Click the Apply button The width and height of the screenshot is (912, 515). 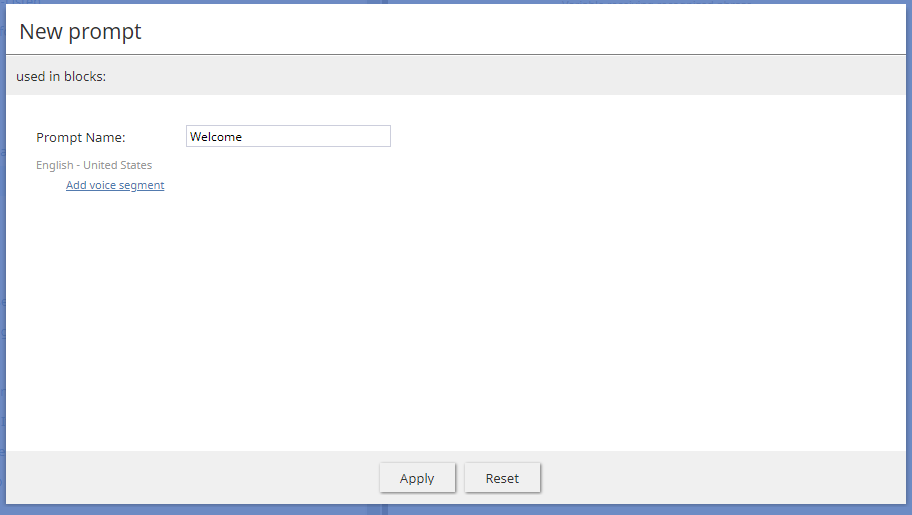click(x=417, y=478)
